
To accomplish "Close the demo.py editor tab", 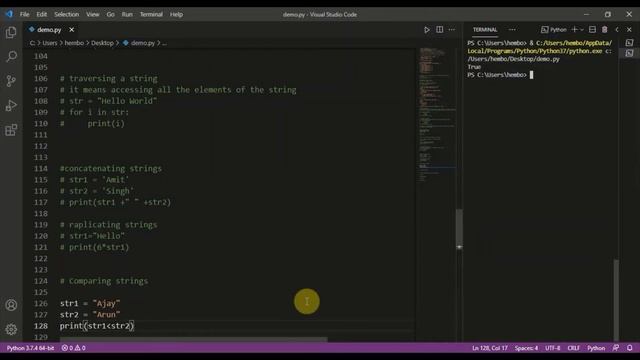I will (x=71, y=30).
